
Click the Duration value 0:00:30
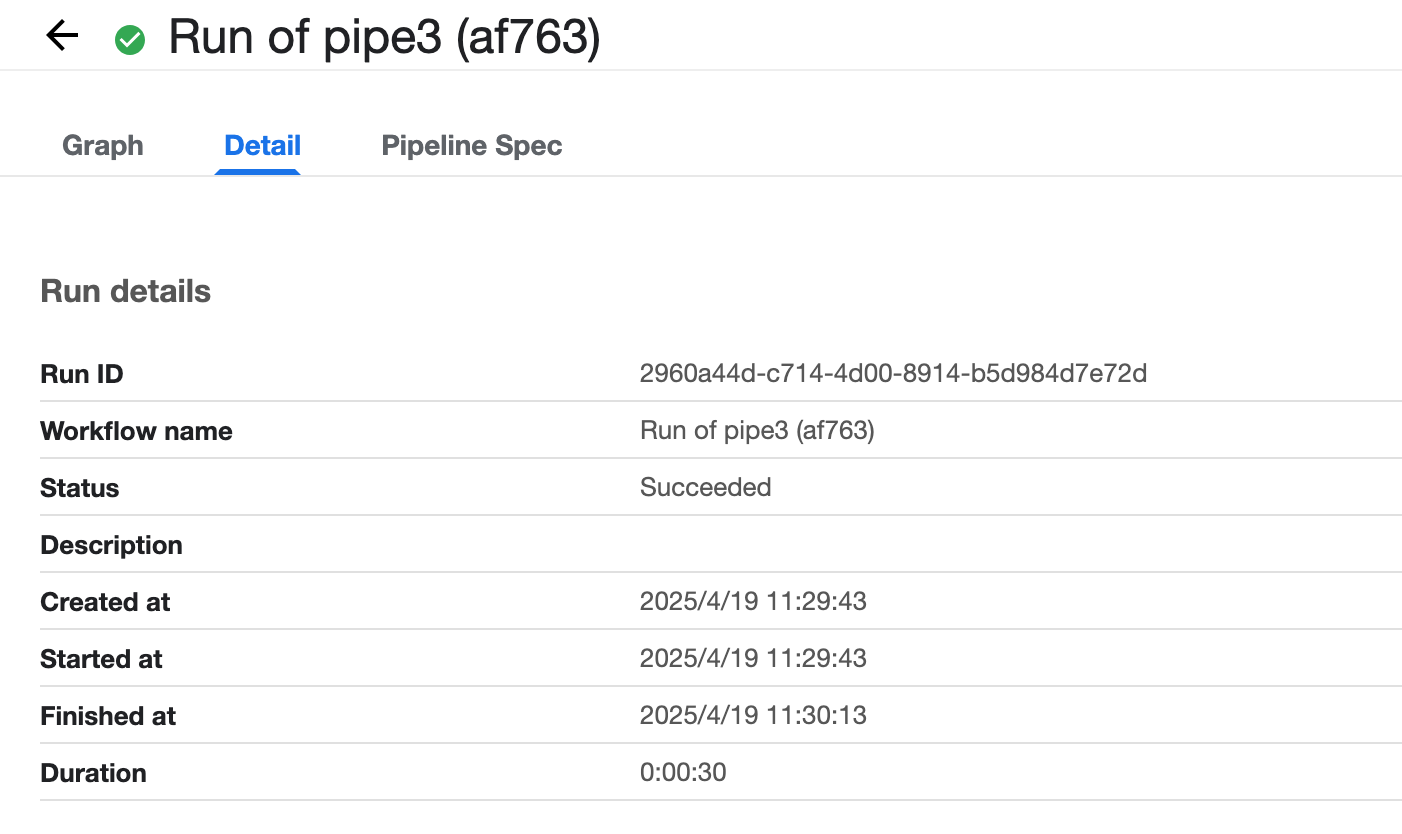pyautogui.click(x=683, y=773)
